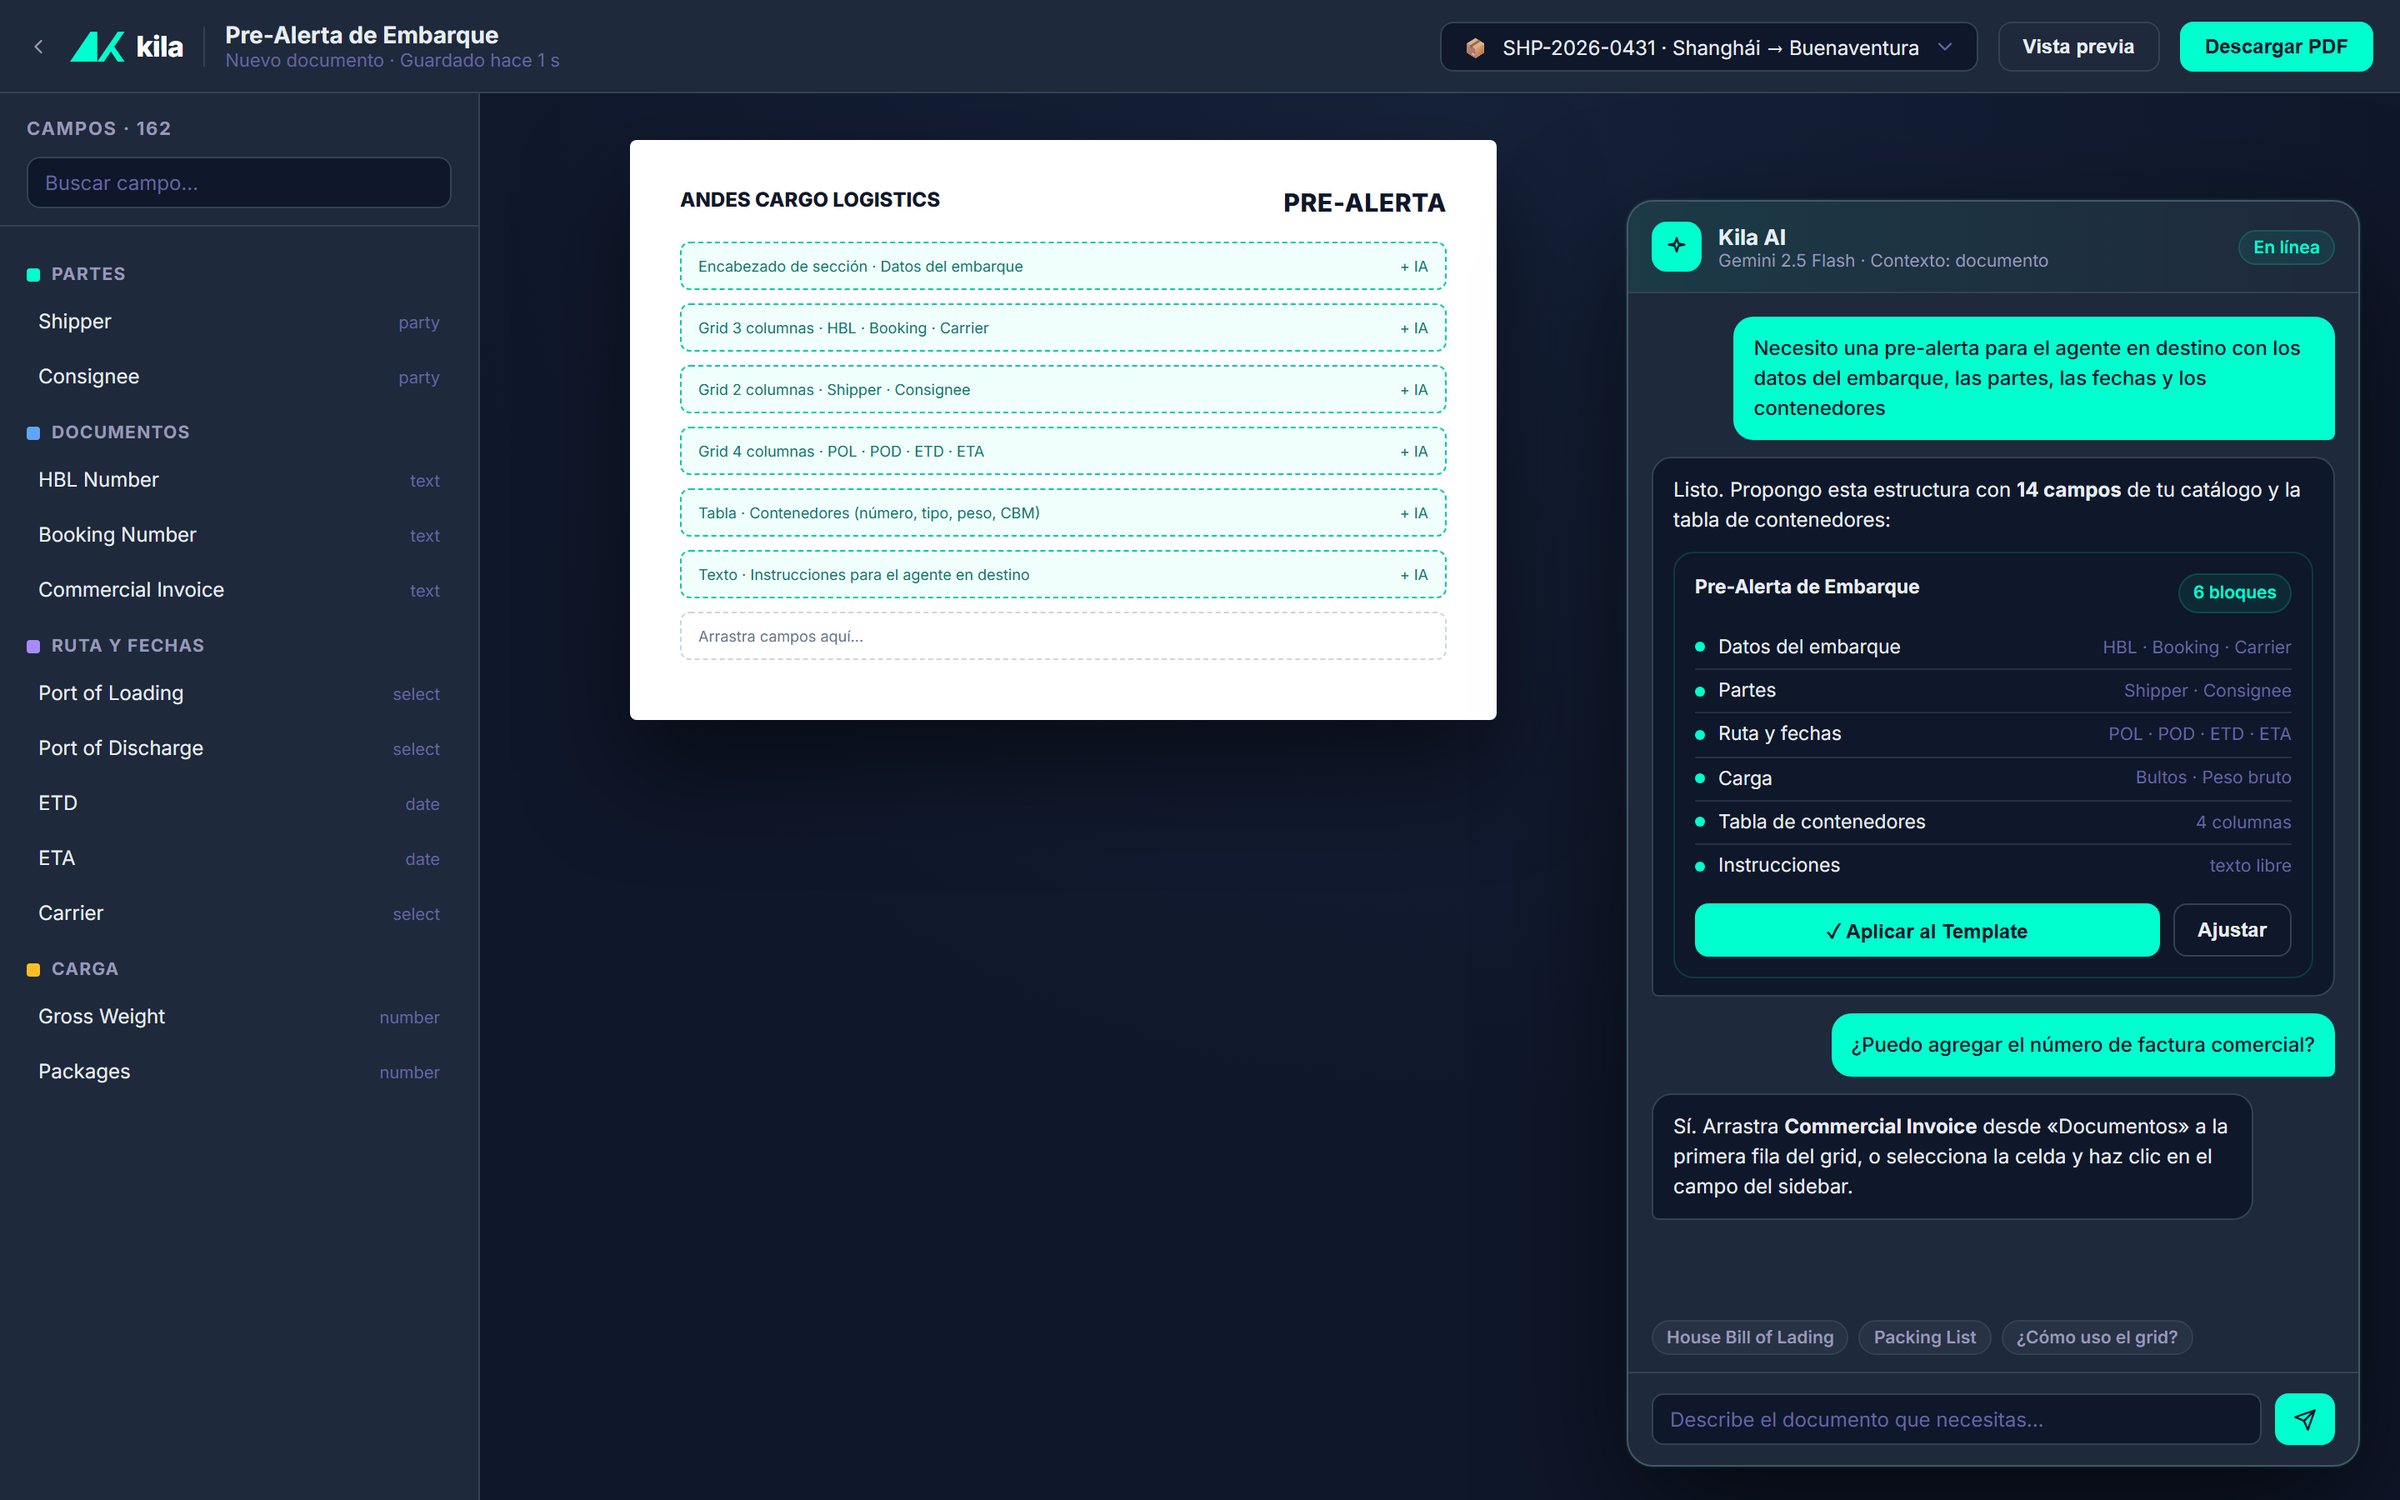Choose the House Bill of Lading suggestion
Screen dimensions: 2400x1500
point(1749,1337)
